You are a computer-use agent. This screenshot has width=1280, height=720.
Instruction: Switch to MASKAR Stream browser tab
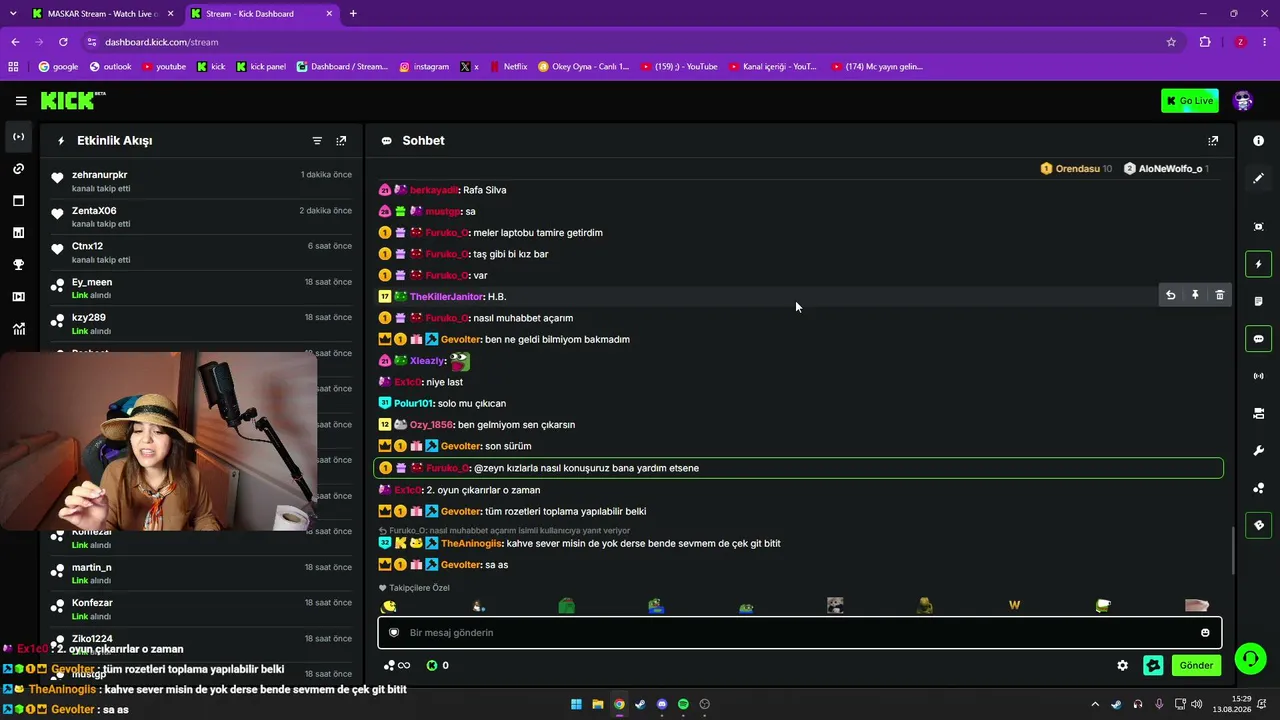pos(100,14)
